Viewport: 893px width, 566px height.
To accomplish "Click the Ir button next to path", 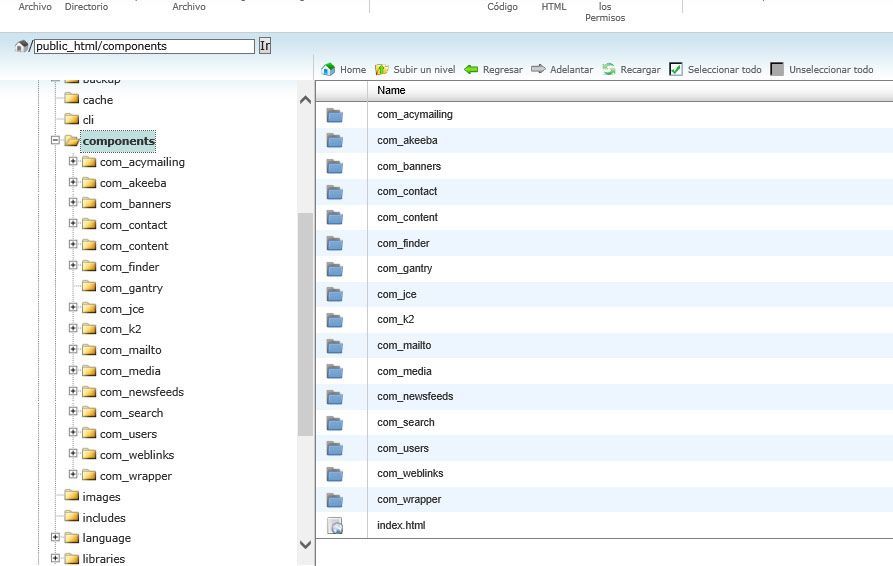I will tap(265, 46).
